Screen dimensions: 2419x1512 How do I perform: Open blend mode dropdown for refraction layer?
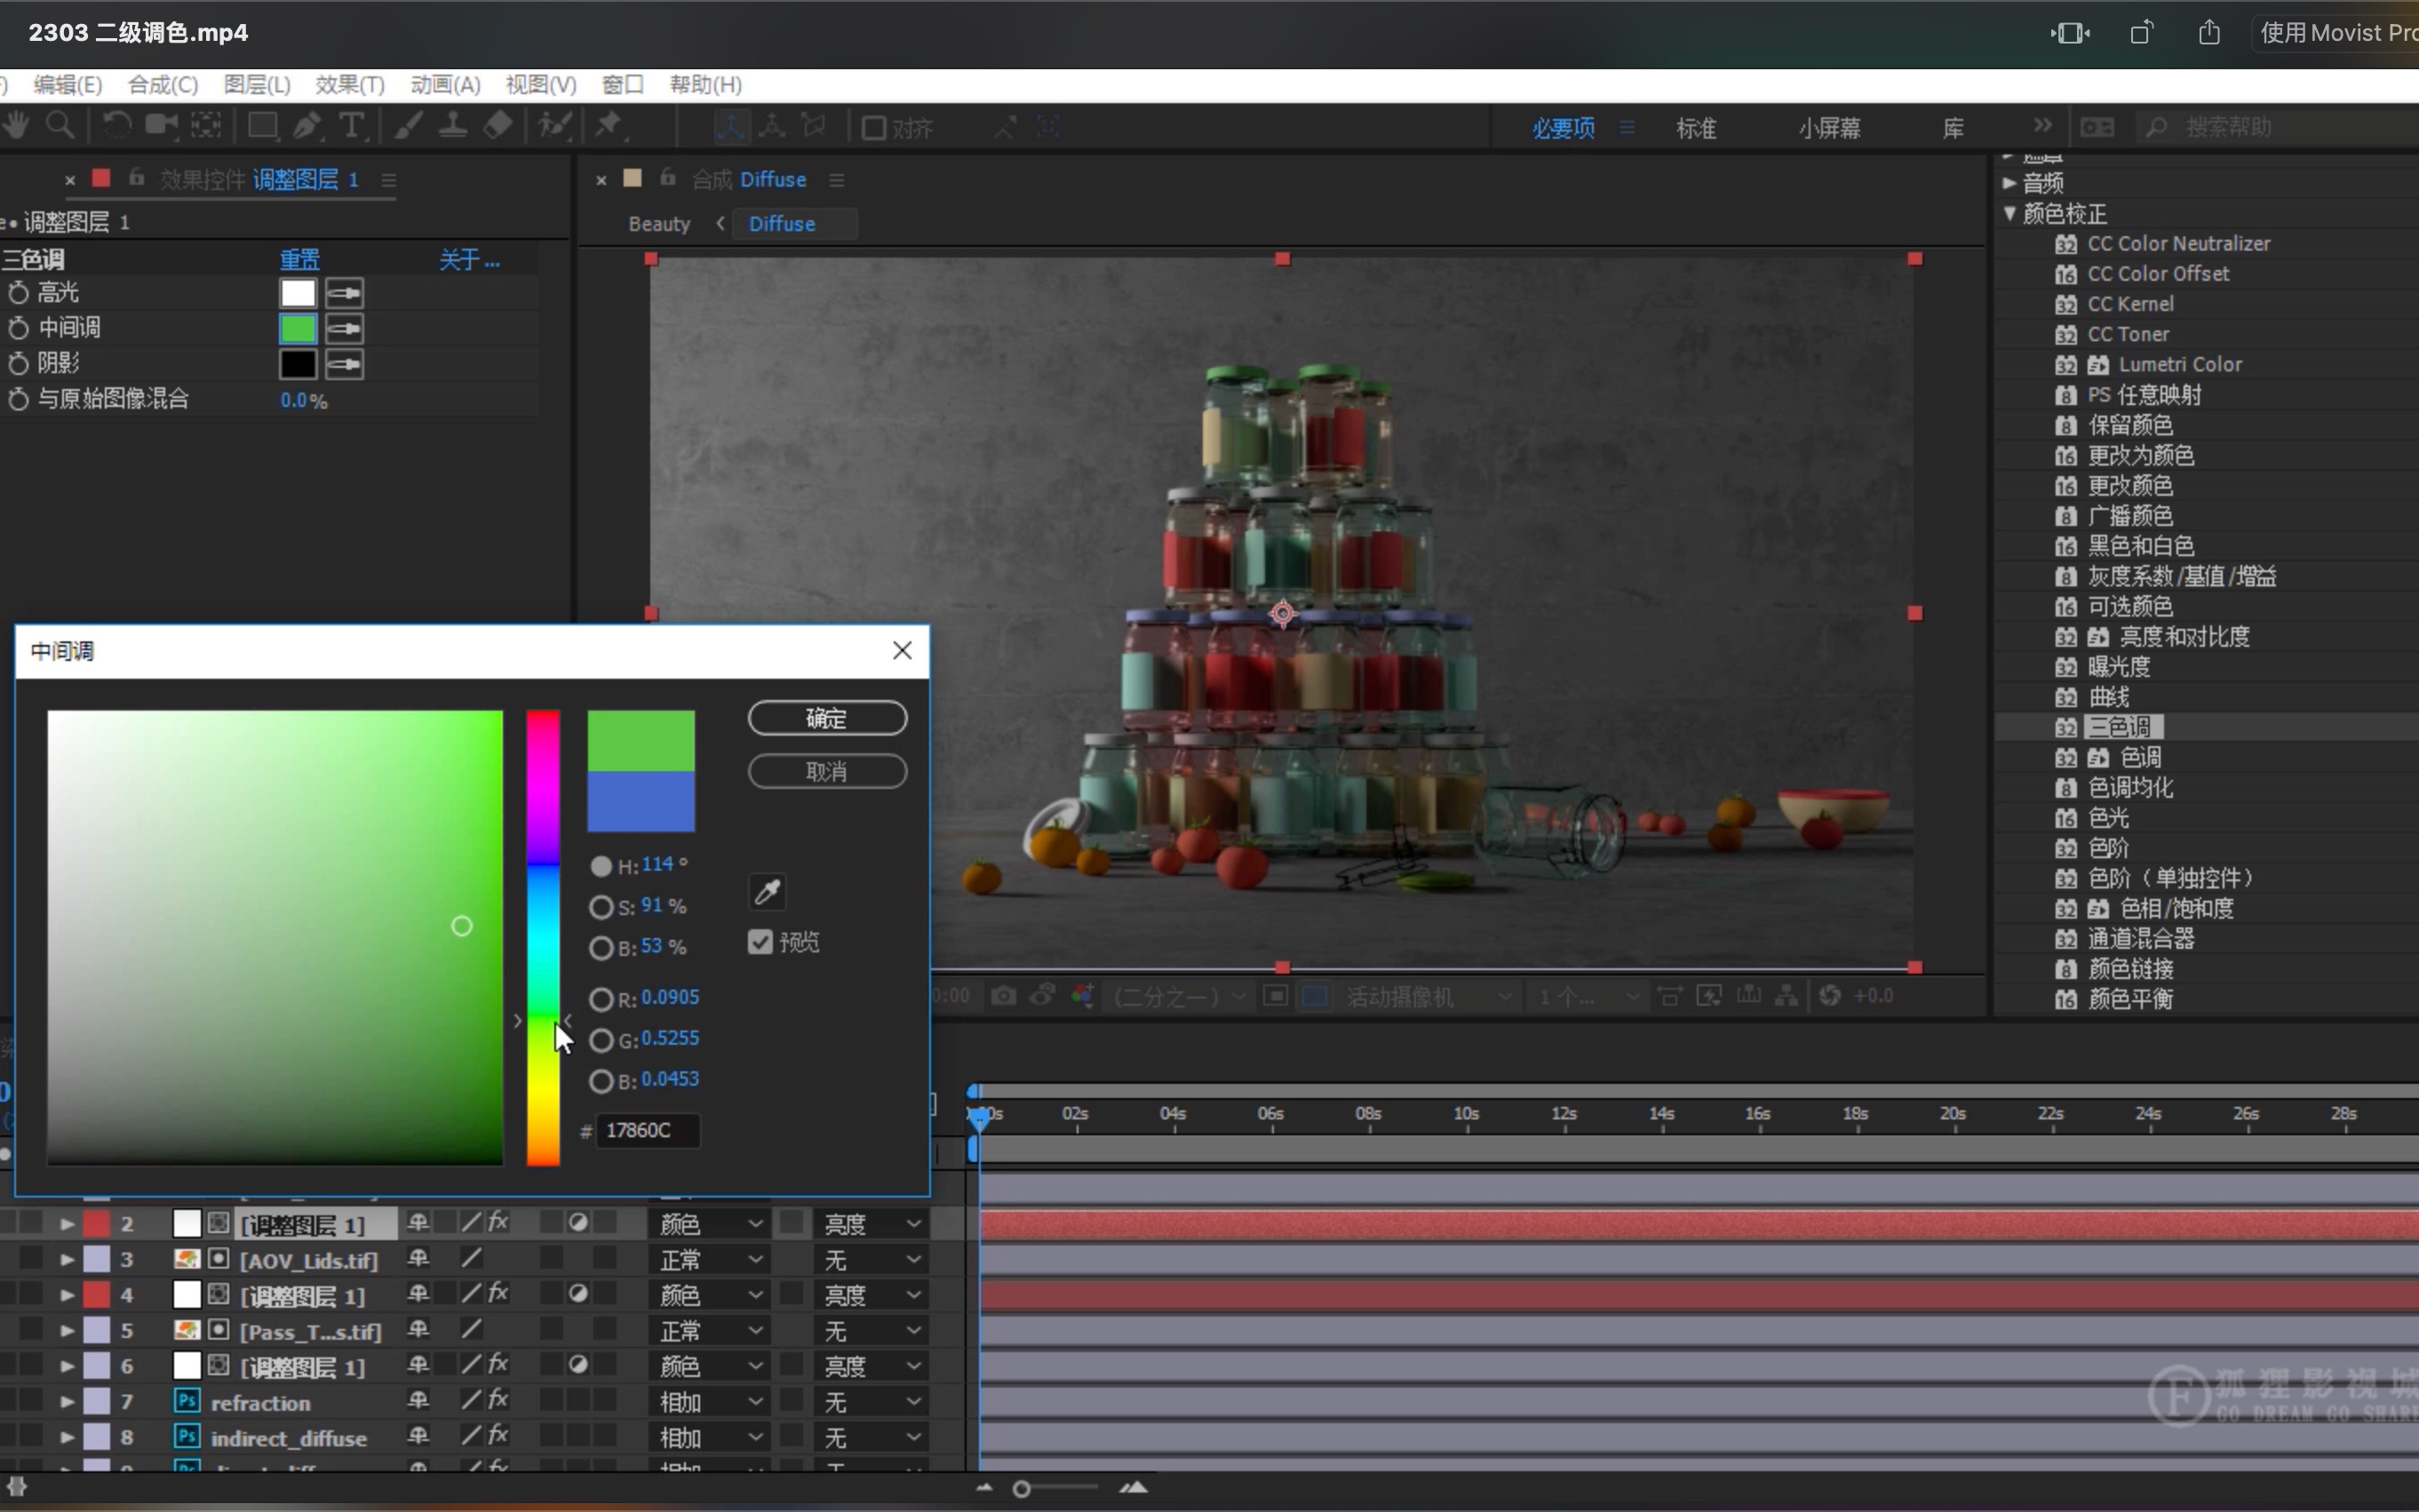(x=710, y=1401)
